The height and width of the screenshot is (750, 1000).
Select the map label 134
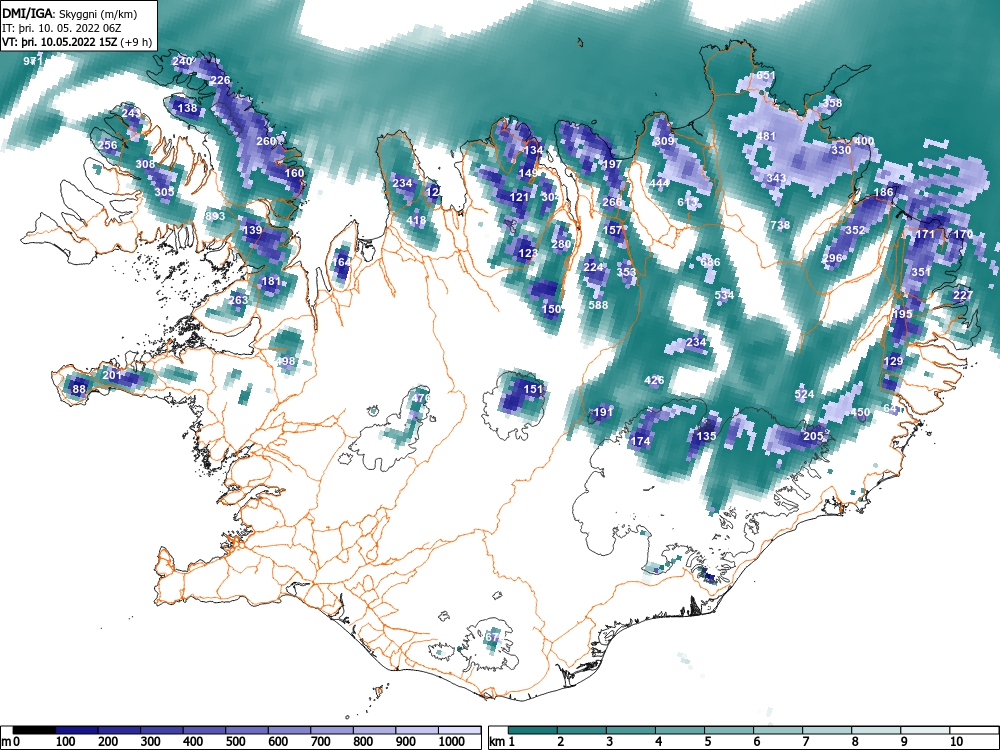[533, 150]
